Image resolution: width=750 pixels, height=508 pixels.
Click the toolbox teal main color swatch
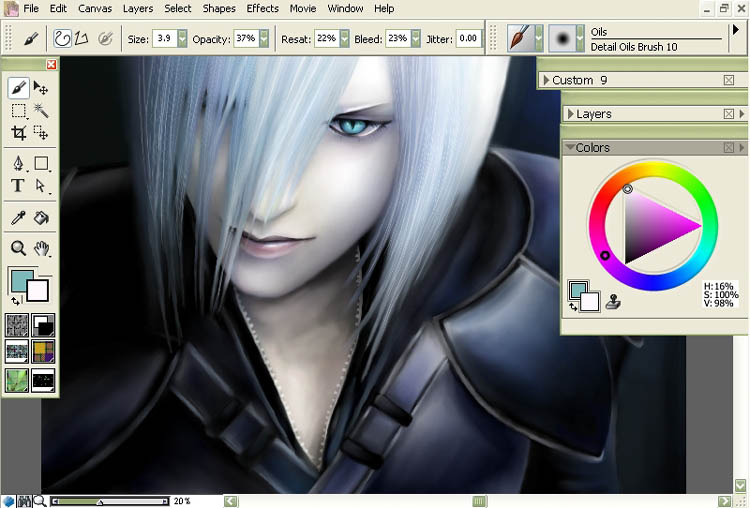19,280
